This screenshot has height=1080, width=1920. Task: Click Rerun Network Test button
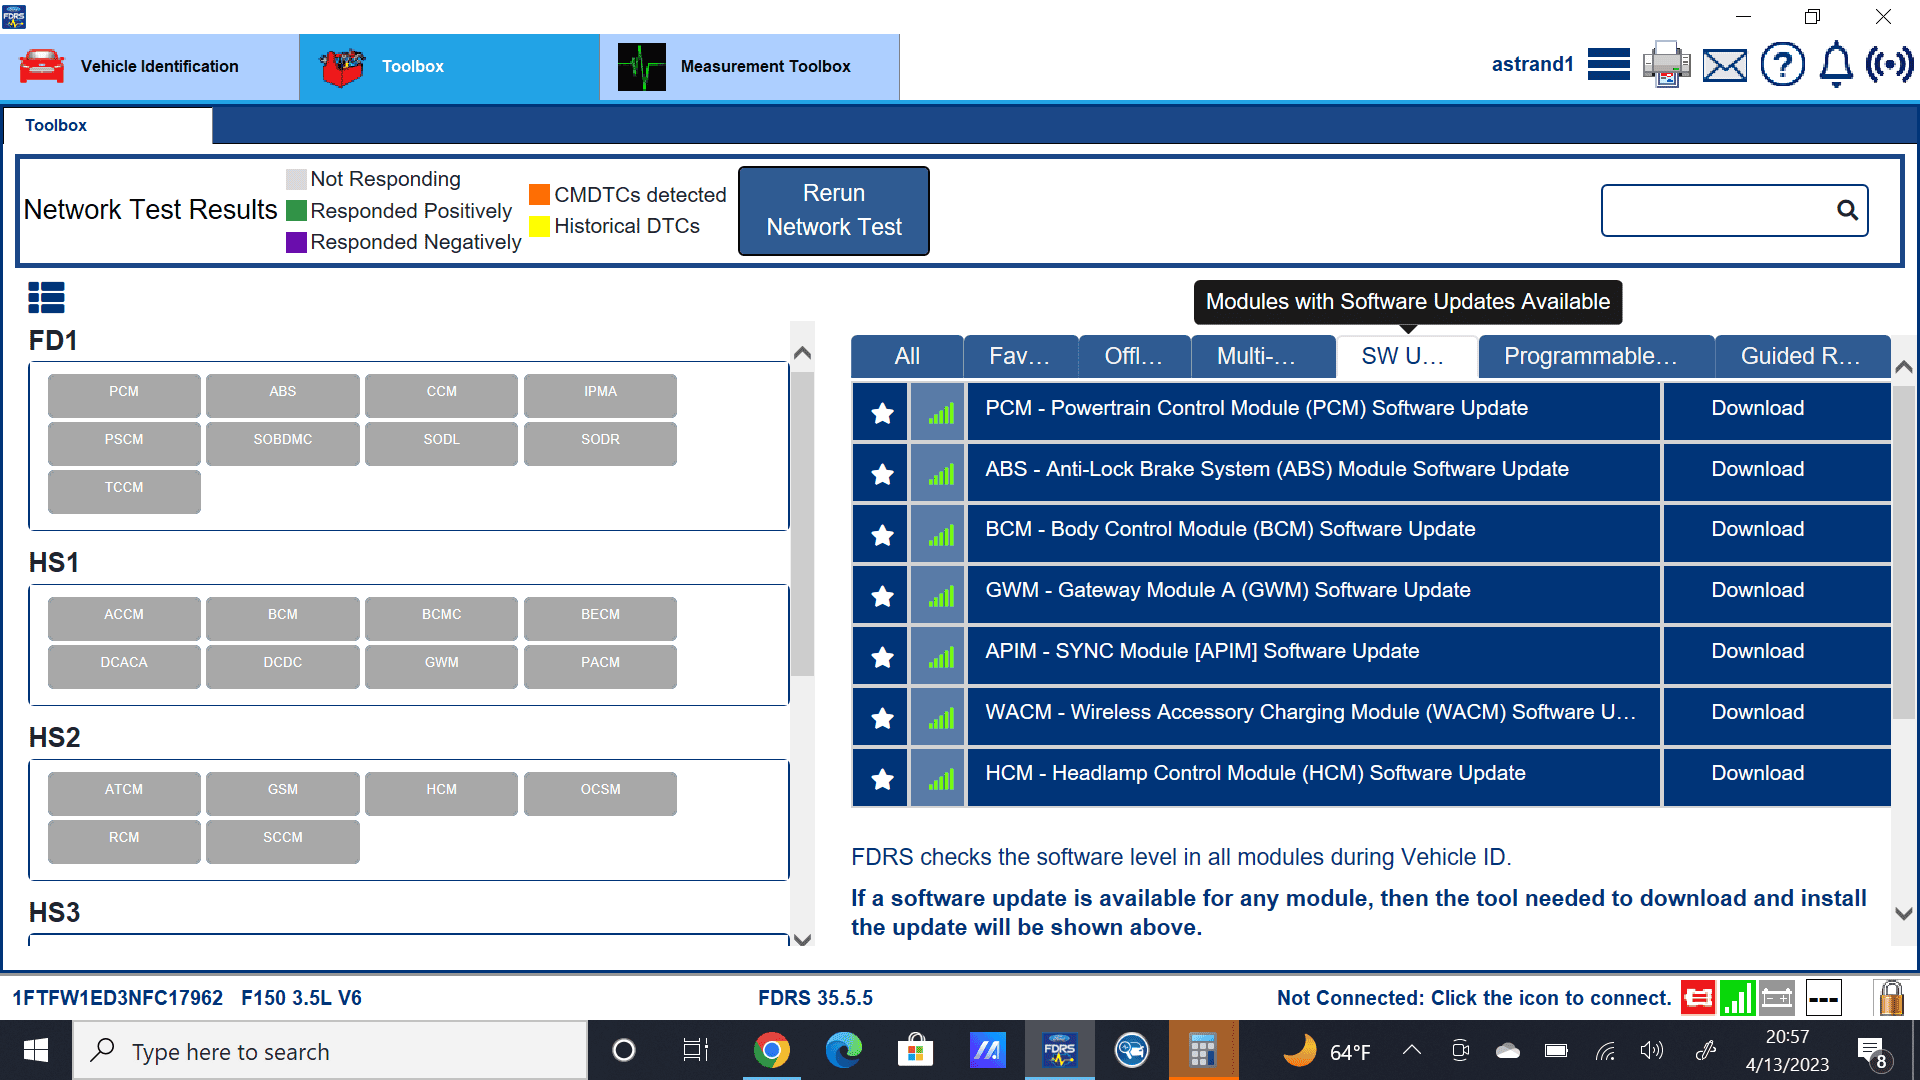point(833,210)
